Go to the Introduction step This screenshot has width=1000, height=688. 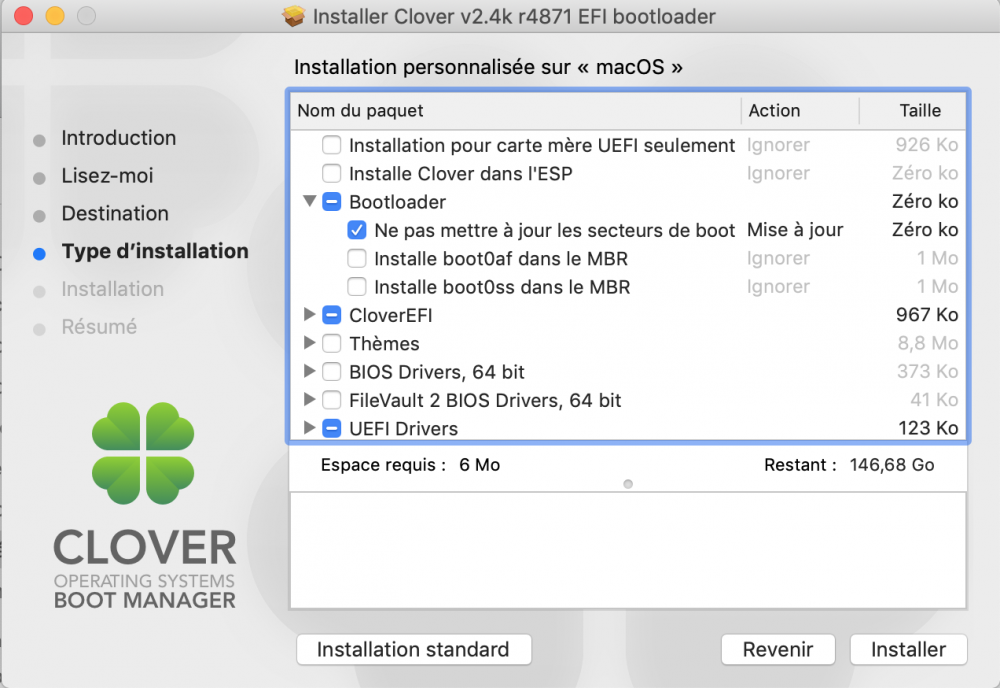[x=119, y=138]
